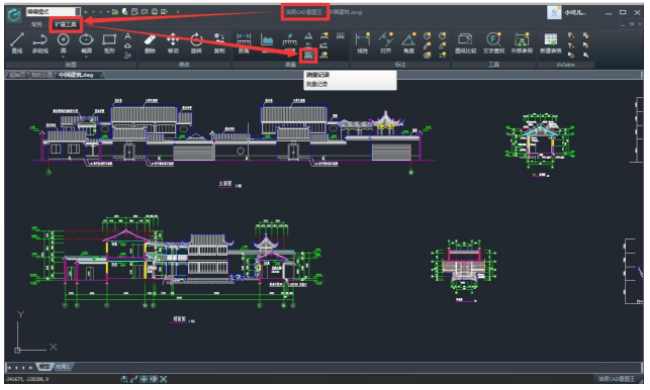Click the 小可儿 username label

(575, 13)
